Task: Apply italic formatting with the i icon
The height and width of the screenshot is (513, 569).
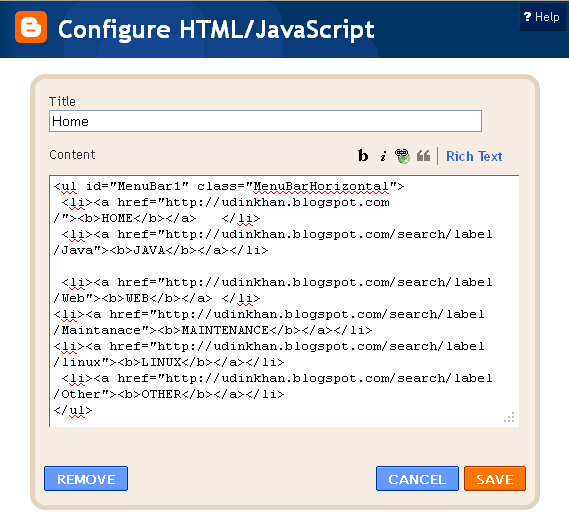Action: tap(383, 156)
